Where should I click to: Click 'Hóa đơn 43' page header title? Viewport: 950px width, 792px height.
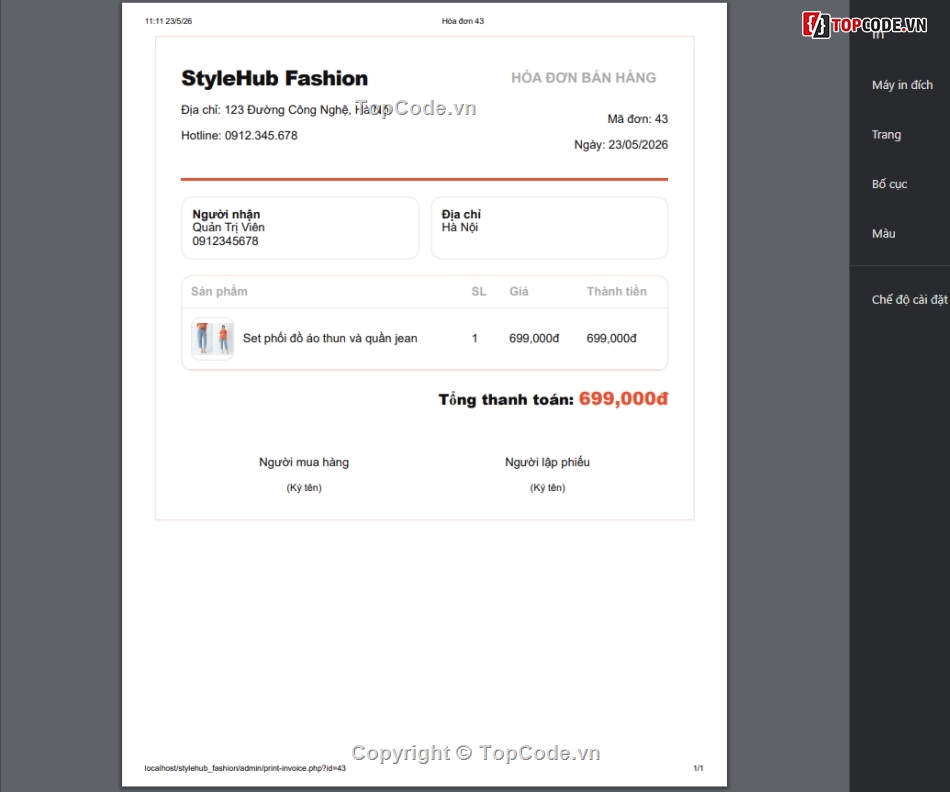pos(463,21)
